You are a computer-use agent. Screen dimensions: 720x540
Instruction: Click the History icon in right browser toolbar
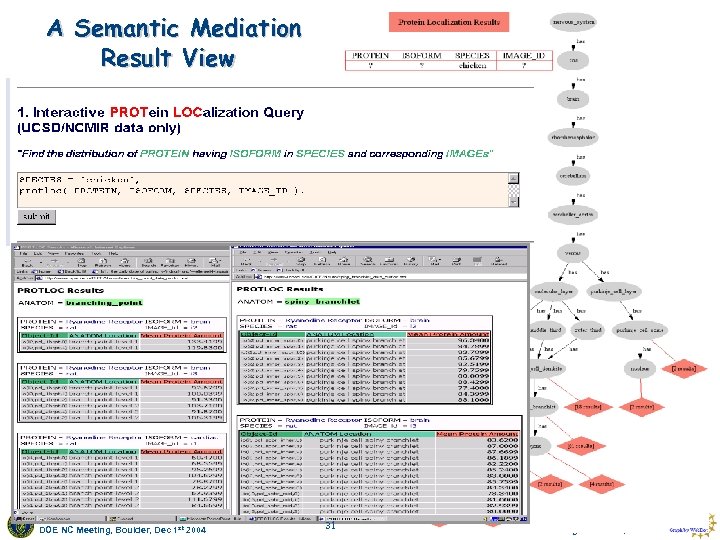pyautogui.click(x=411, y=261)
